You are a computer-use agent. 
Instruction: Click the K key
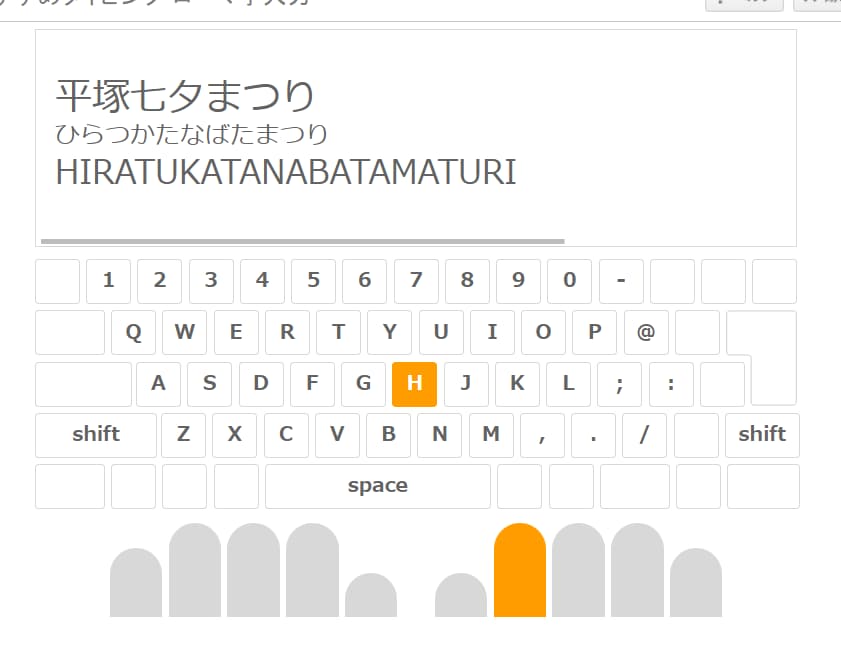517,384
